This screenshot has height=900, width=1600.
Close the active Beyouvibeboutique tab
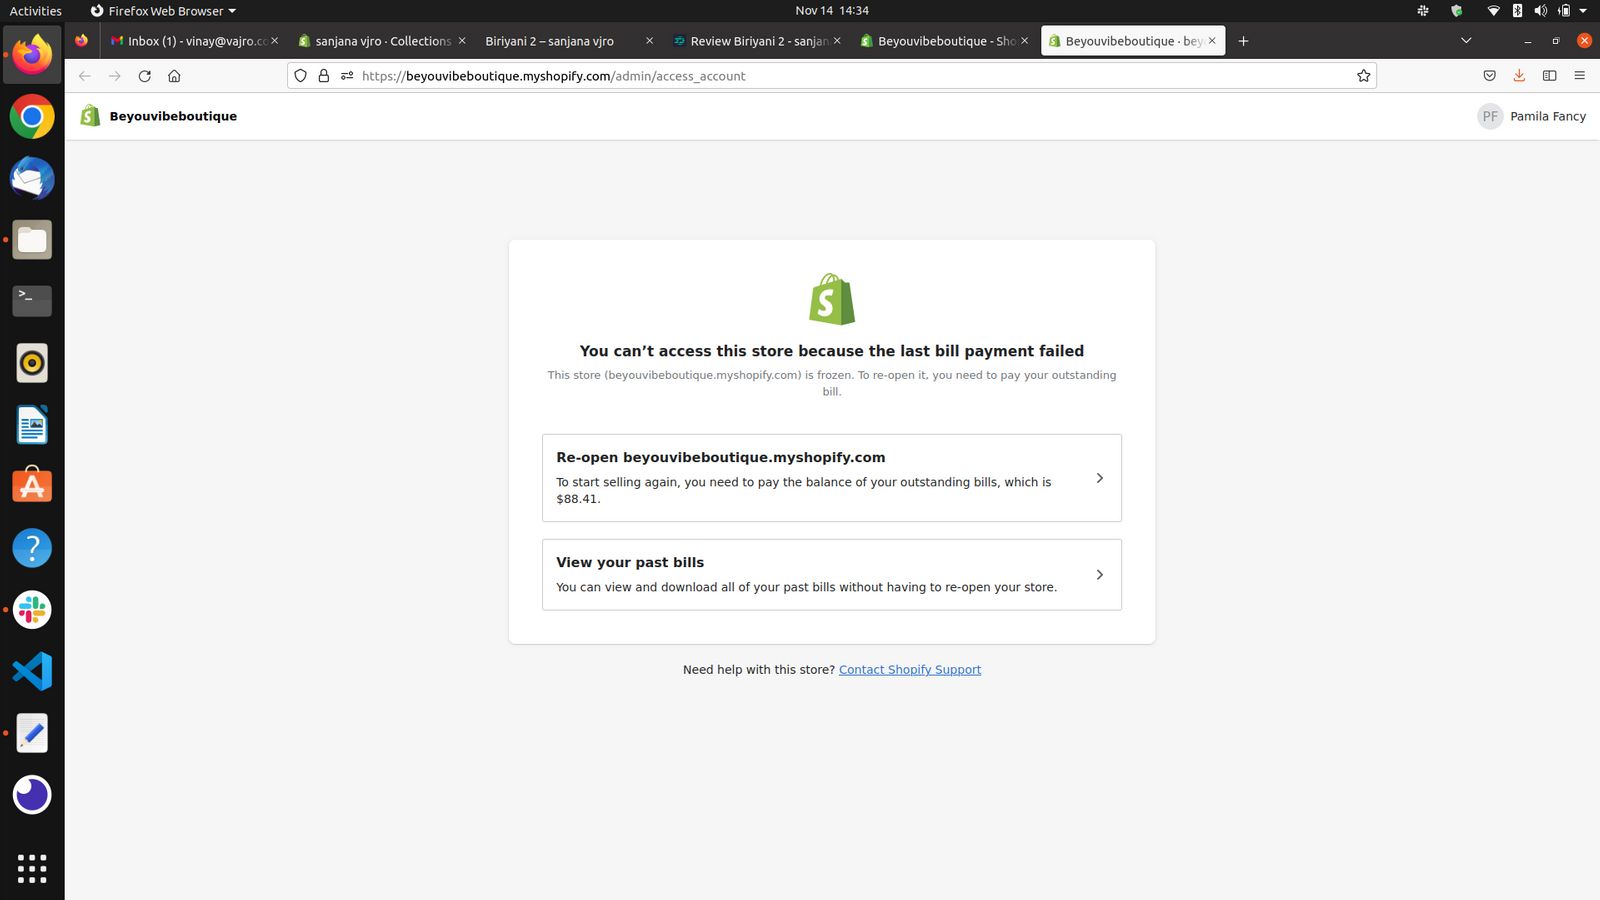pyautogui.click(x=1212, y=41)
